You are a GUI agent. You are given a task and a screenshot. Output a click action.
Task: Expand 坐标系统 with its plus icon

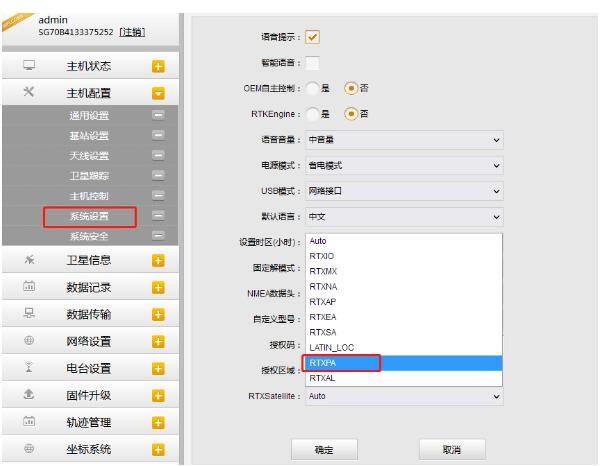tap(158, 450)
